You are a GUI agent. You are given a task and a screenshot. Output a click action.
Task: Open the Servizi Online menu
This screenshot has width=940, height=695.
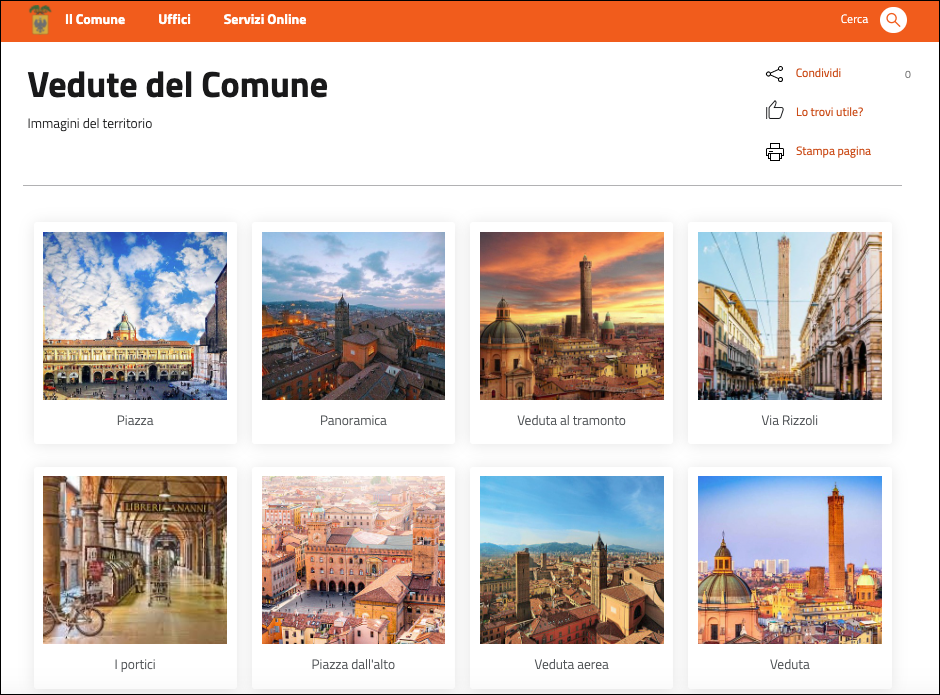(x=265, y=20)
